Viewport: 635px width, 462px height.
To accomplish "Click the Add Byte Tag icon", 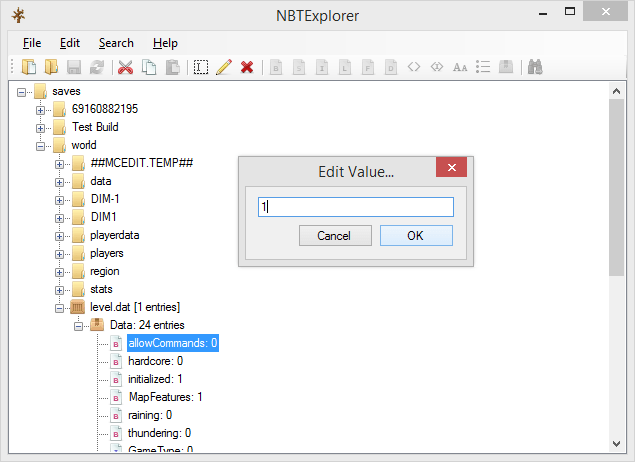I will (276, 67).
